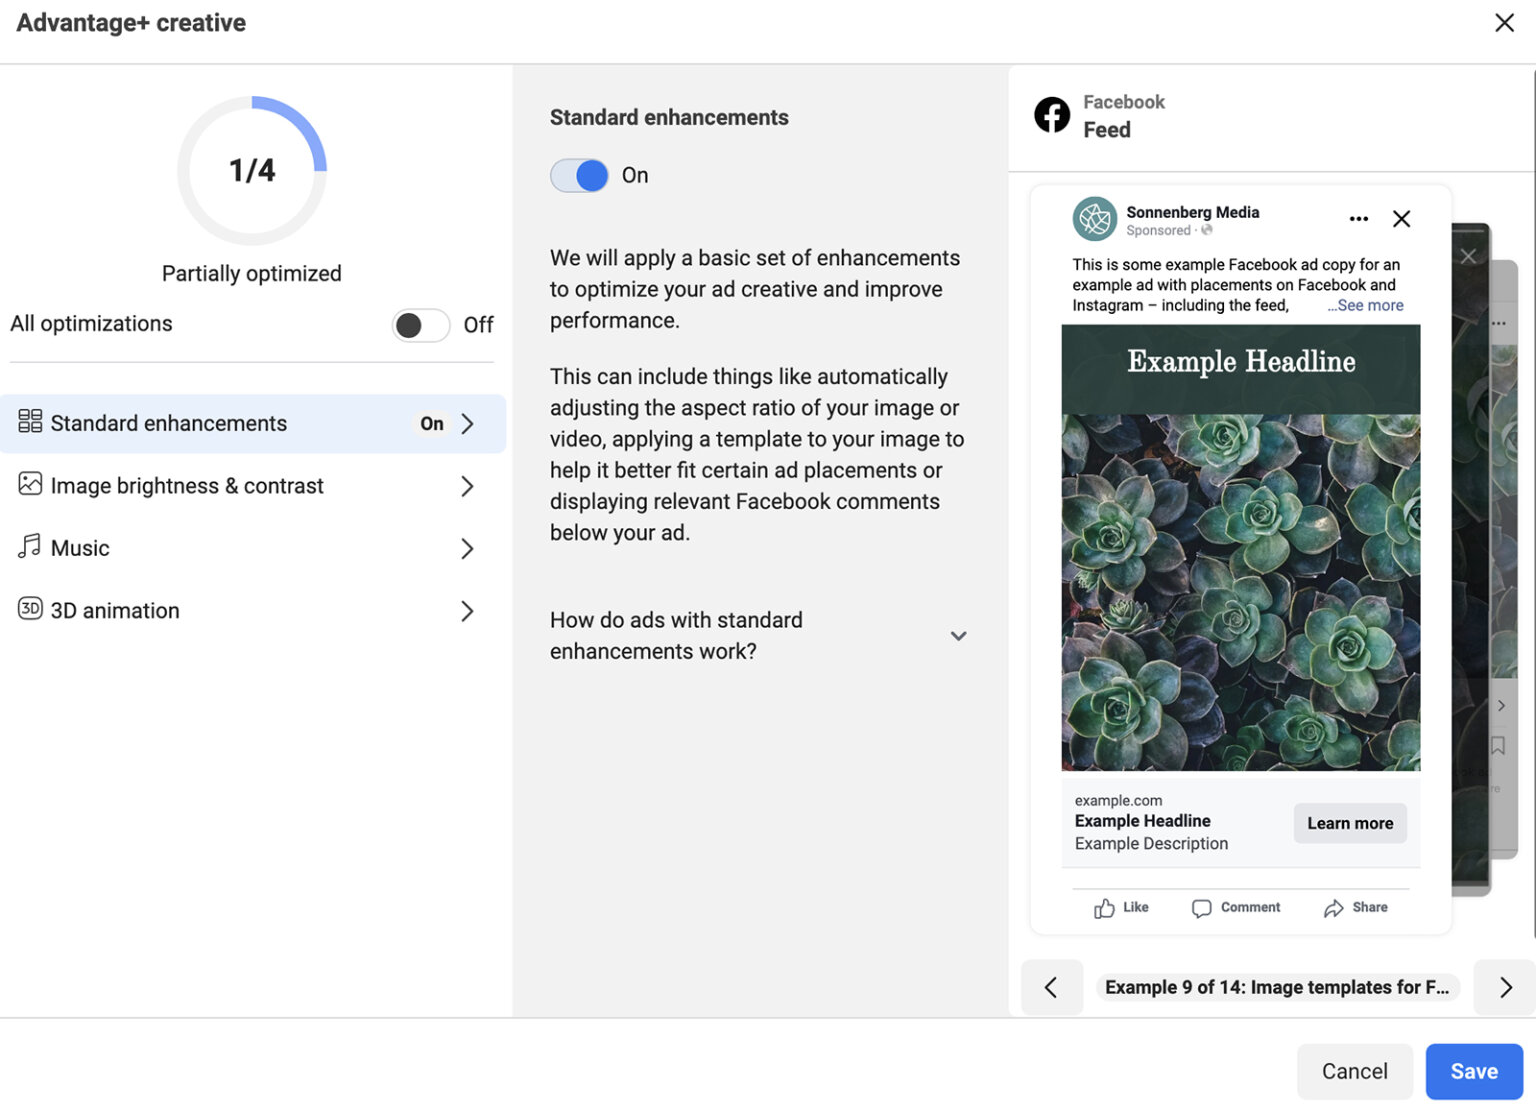The height and width of the screenshot is (1110, 1536).
Task: Click the Share arrow icon in ad preview
Action: coord(1333,908)
